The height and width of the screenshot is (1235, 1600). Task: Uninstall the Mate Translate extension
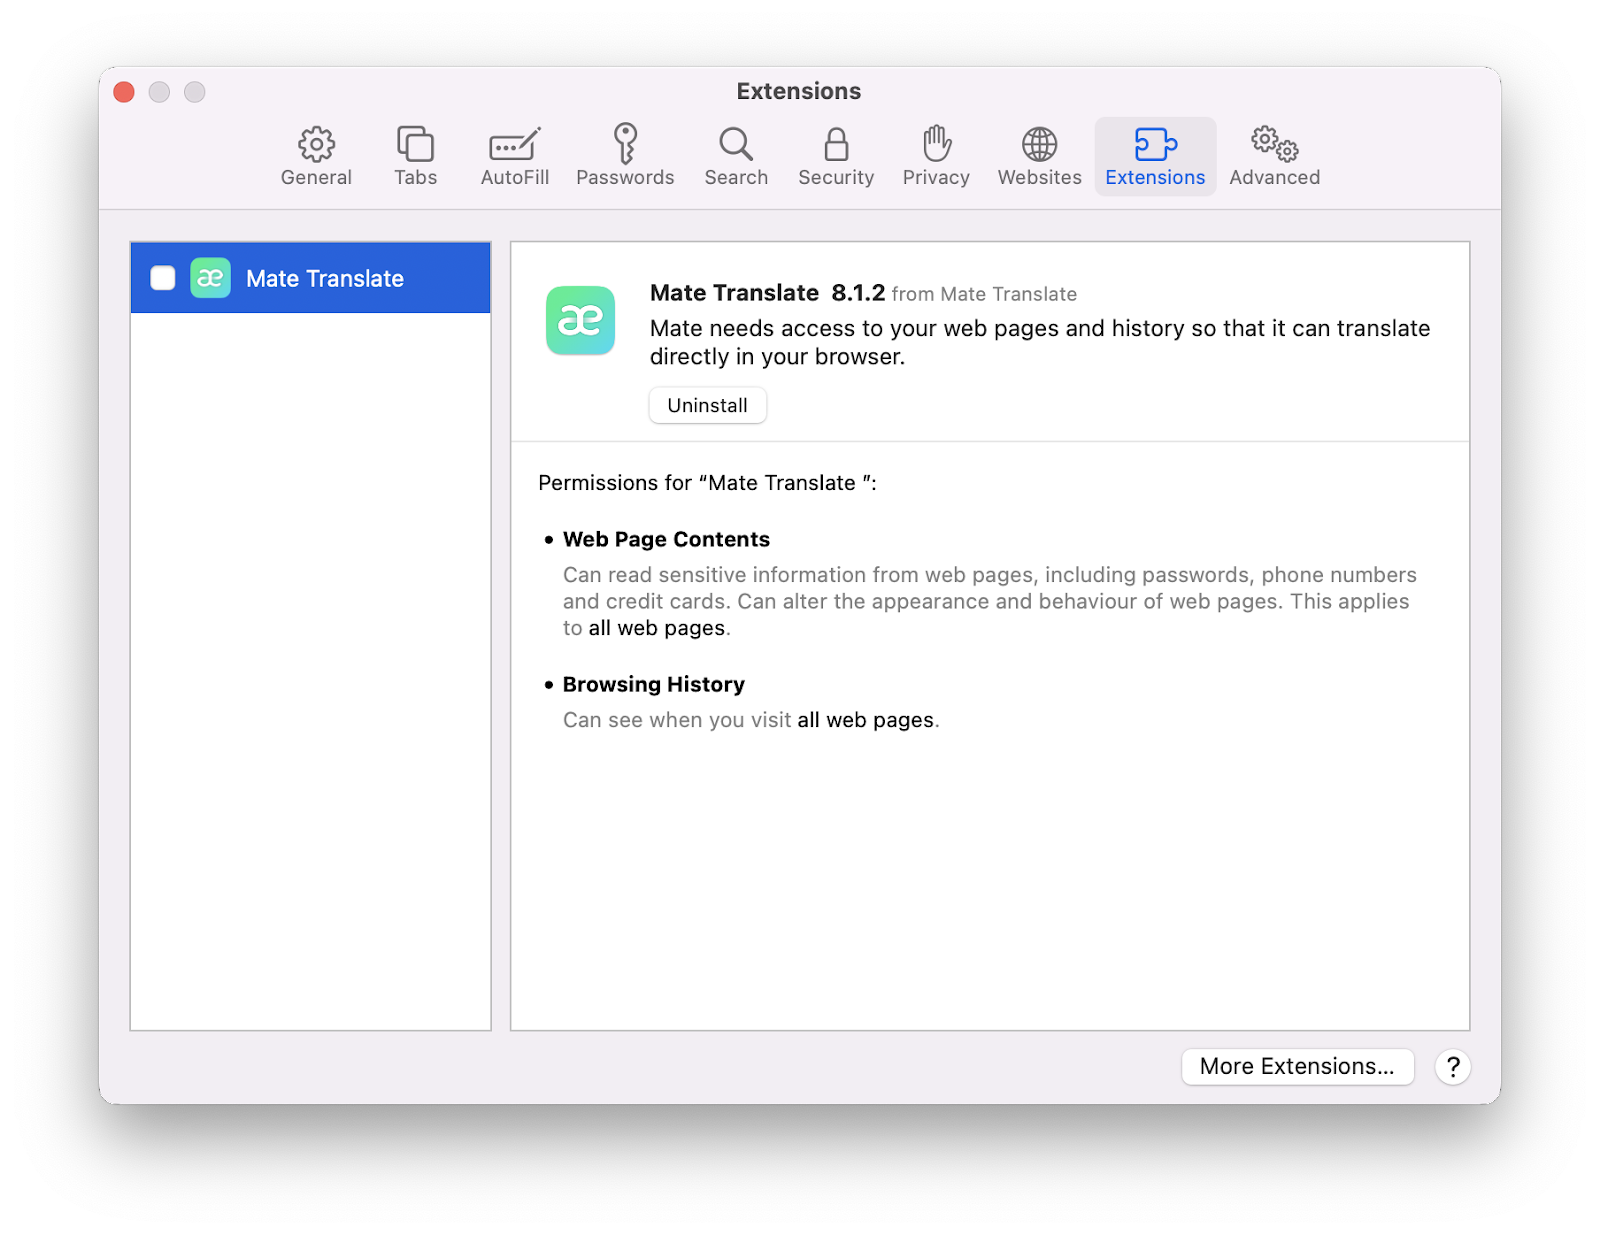click(x=707, y=405)
